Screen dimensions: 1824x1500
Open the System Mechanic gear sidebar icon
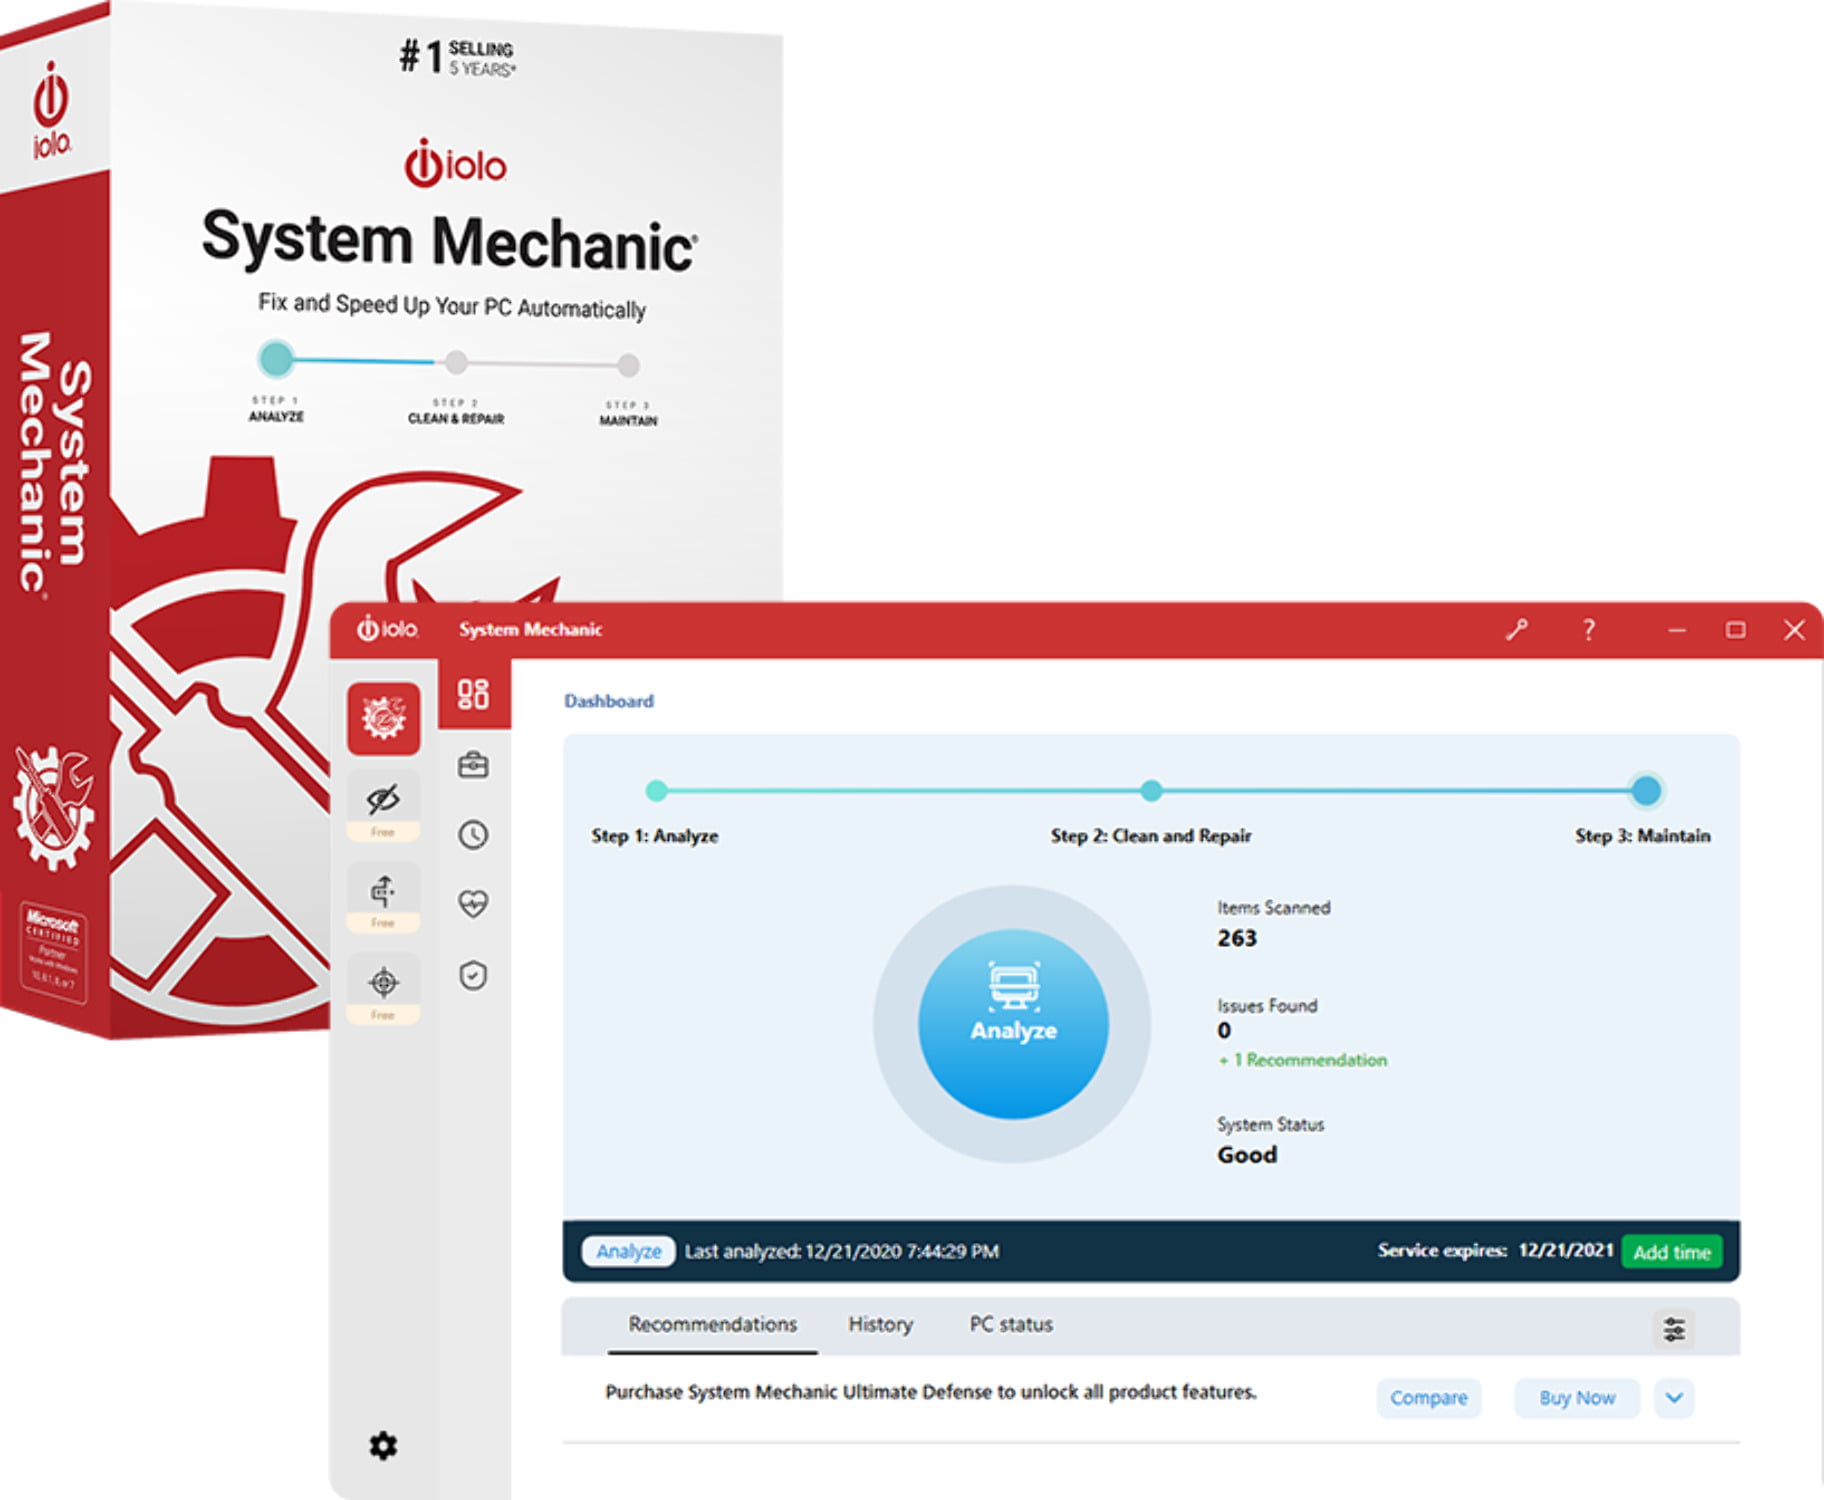[x=384, y=718]
